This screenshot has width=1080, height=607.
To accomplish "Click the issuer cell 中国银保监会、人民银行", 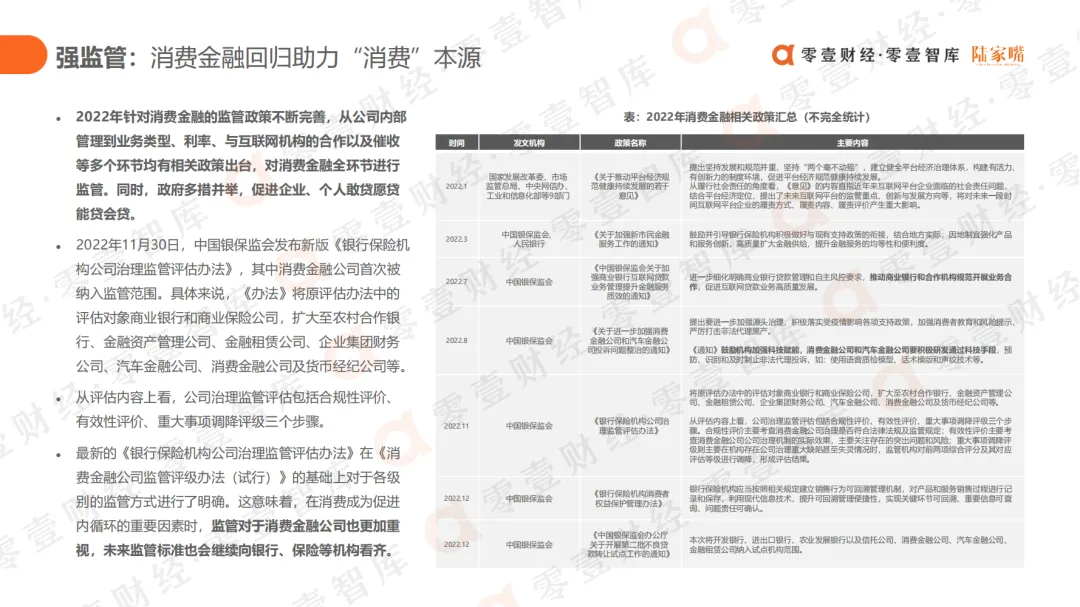I will point(529,239).
